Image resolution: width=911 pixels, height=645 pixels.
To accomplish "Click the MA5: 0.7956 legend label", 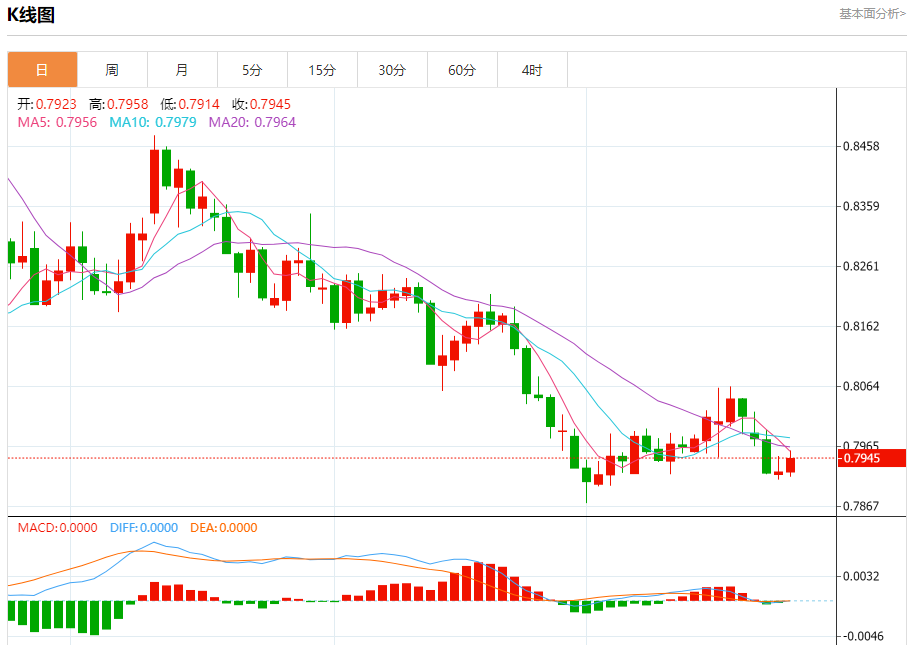I will pos(58,122).
